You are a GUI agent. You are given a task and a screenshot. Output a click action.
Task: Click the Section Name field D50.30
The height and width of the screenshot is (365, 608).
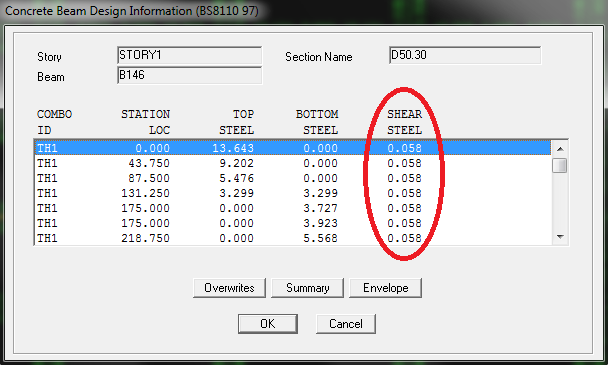[465, 55]
